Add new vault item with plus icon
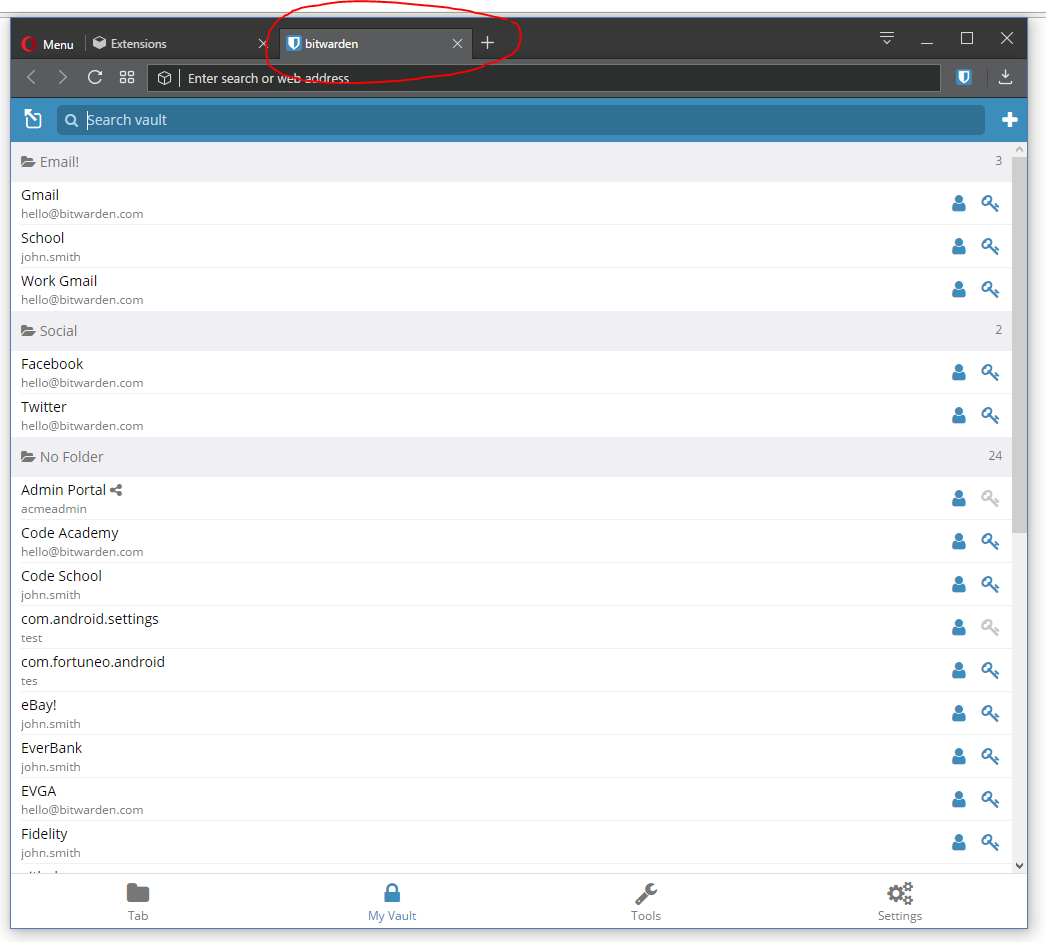Screen dimensions: 1046x942 pyautogui.click(x=1009, y=119)
